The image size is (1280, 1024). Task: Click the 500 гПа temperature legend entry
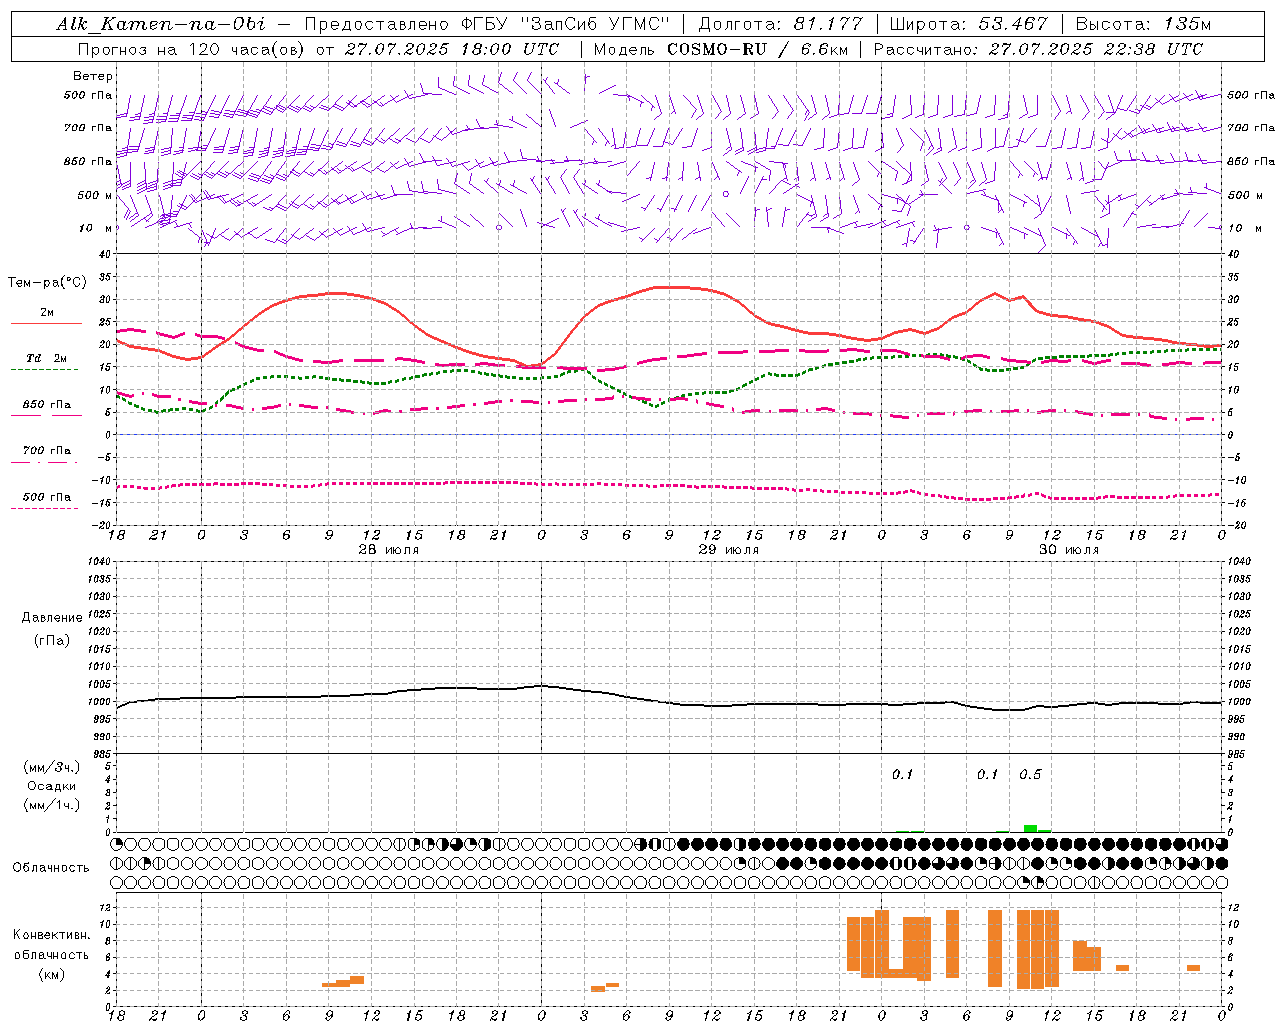click(47, 497)
